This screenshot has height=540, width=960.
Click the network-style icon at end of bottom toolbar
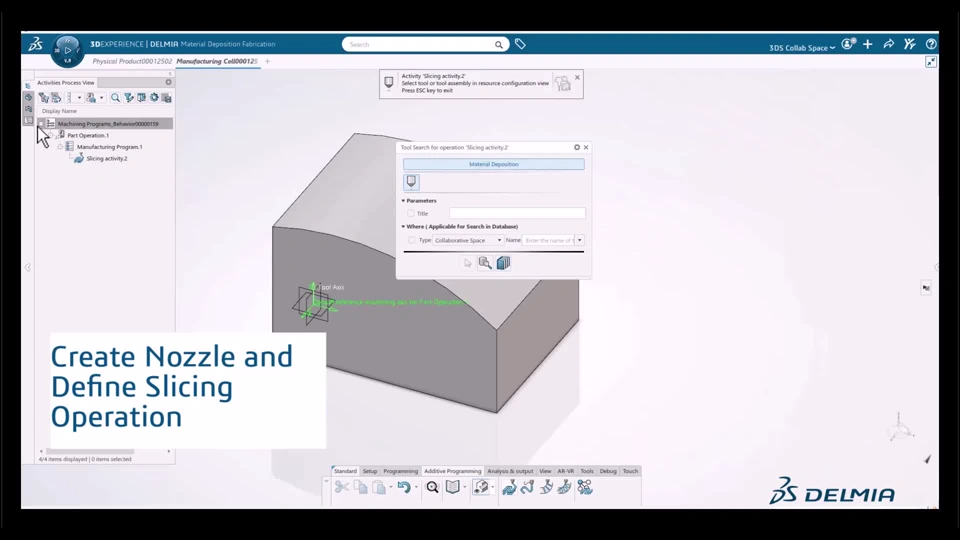pos(585,487)
